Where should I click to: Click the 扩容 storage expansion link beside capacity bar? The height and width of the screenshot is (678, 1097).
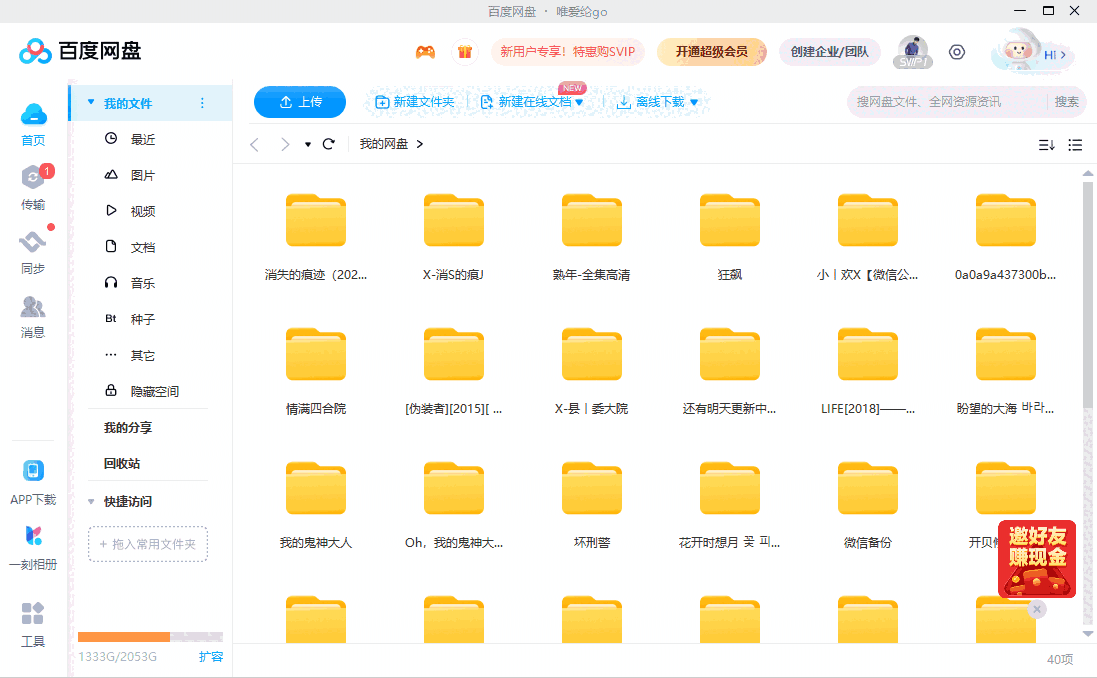211,657
